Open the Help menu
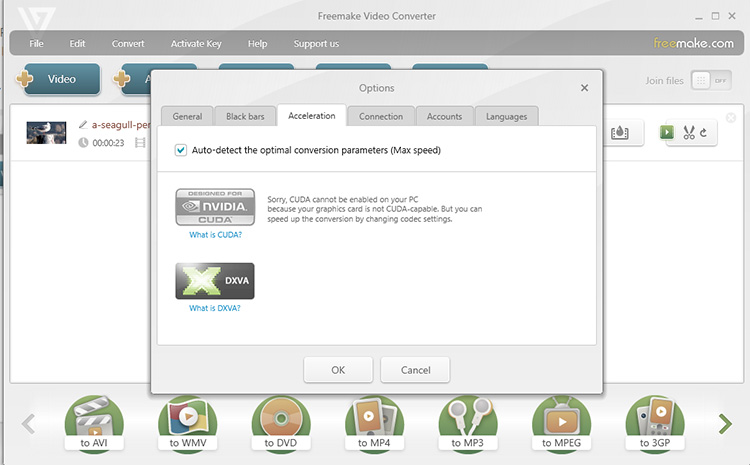Image resolution: width=750 pixels, height=465 pixels. tap(257, 44)
